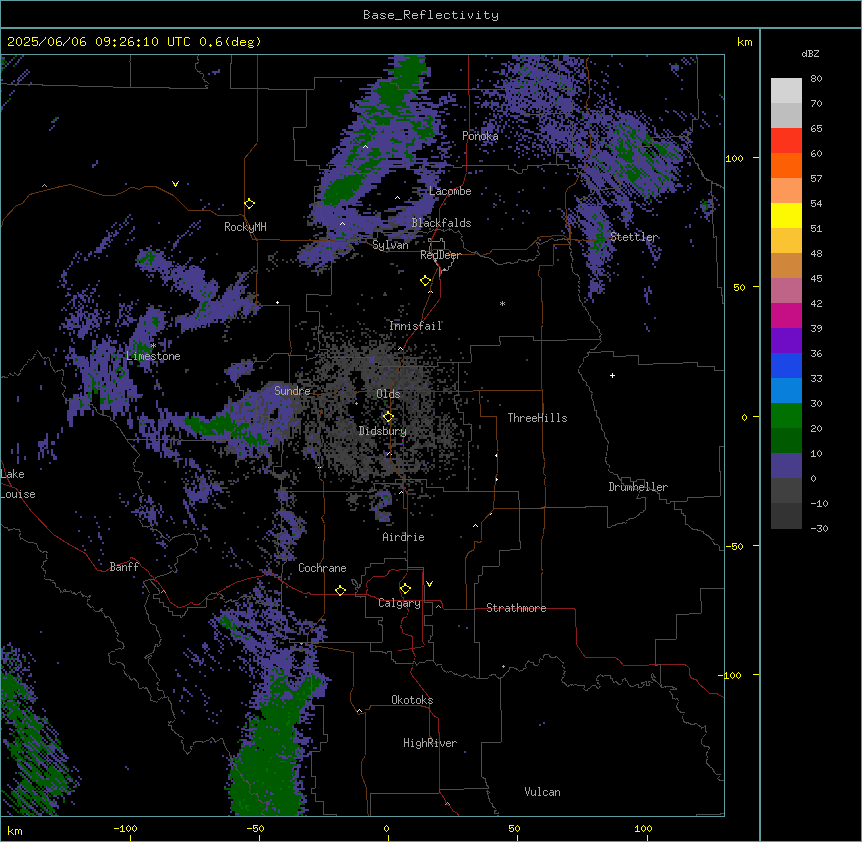The image size is (862, 842).
Task: Click the Airdrie label
Action: point(403,537)
